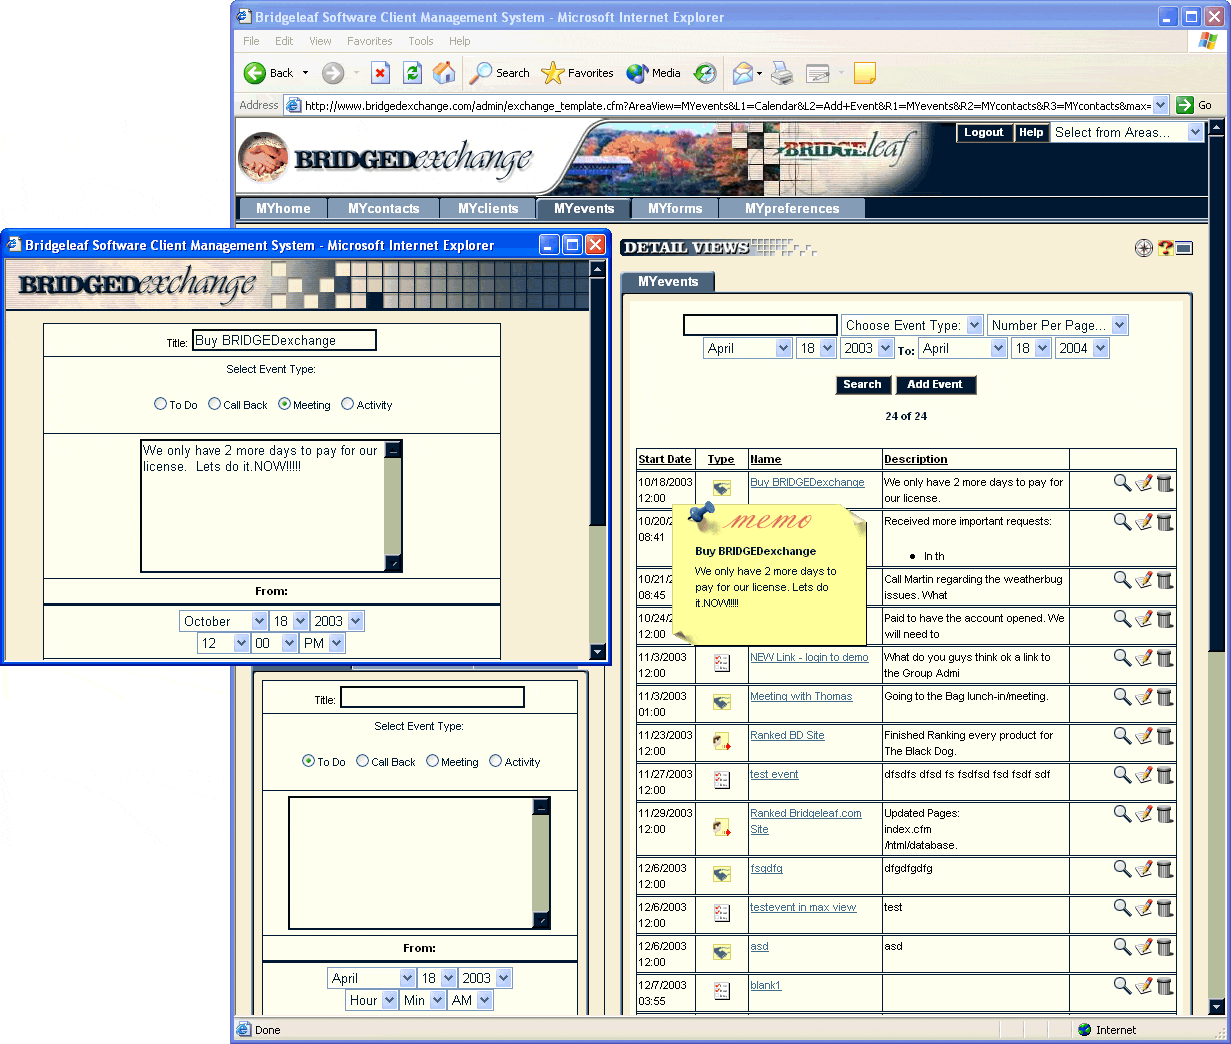Click the help question mark icon in Detail Views
The height and width of the screenshot is (1044, 1231).
(1165, 248)
